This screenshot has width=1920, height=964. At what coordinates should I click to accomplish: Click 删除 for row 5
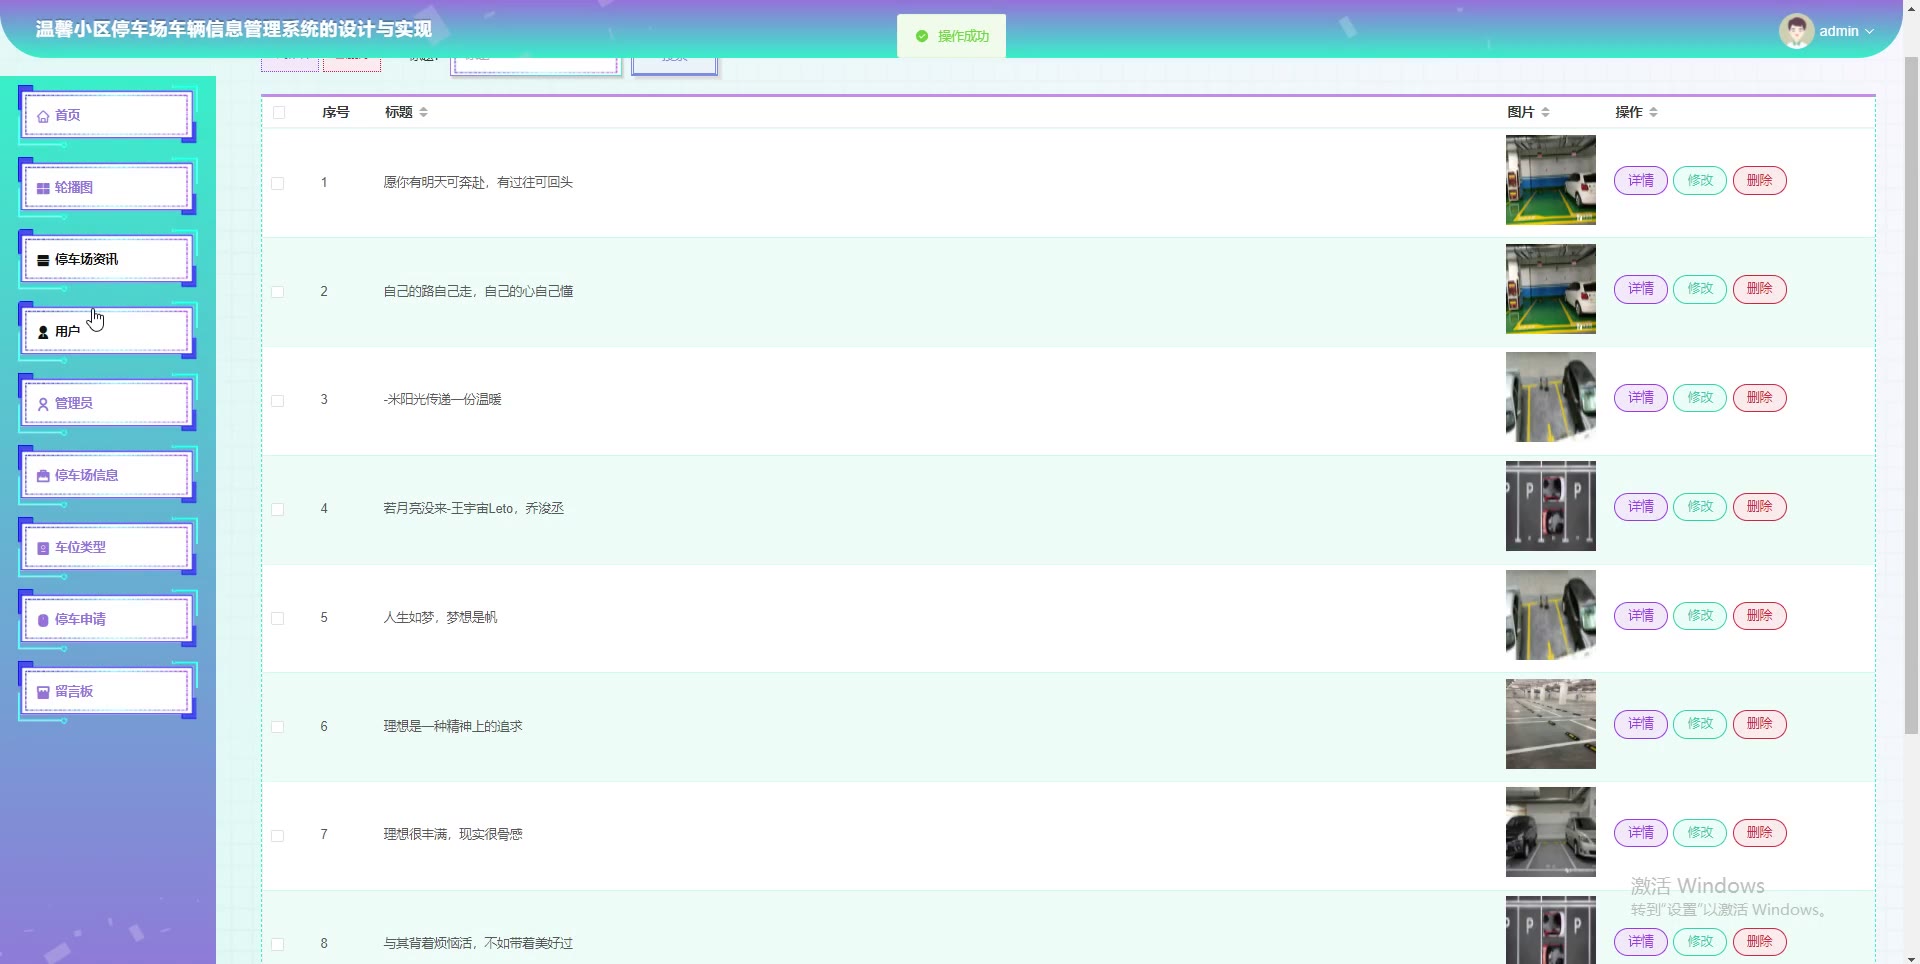(x=1760, y=616)
